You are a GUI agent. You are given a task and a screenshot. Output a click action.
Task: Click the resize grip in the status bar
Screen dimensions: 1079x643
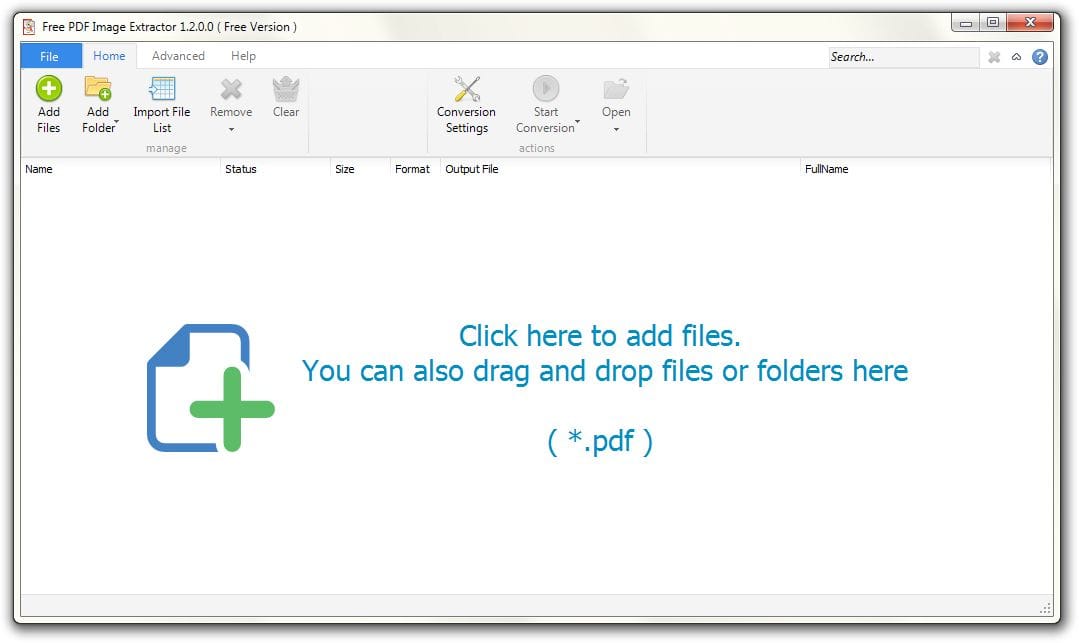point(1045,609)
